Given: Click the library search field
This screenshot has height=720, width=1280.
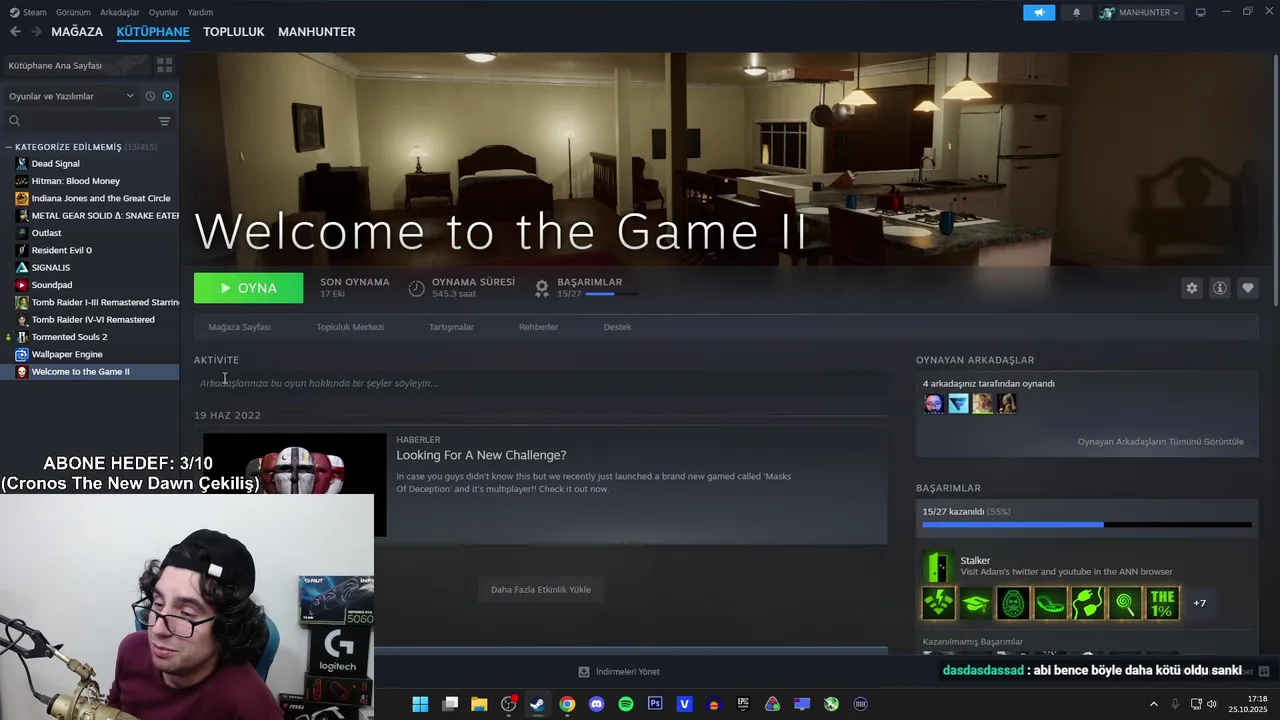Looking at the screenshot, I should 80,121.
